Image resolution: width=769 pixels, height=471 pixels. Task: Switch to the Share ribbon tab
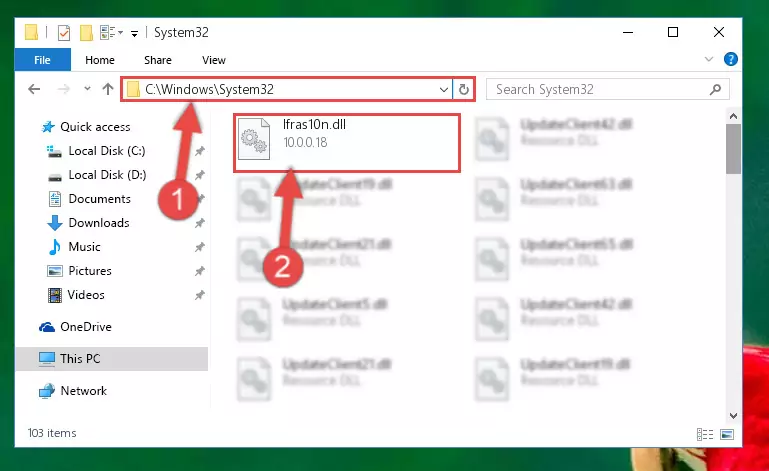pos(157,60)
